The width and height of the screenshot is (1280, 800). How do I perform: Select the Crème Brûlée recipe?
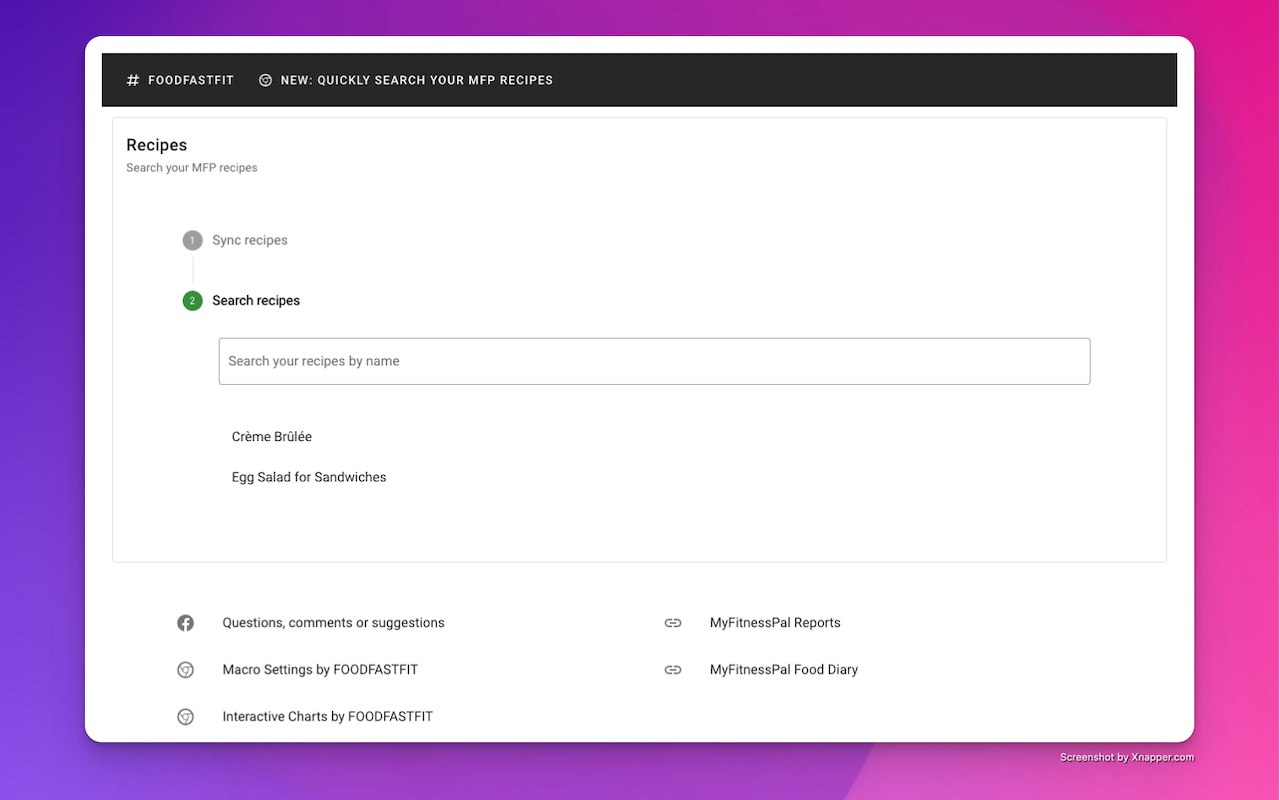click(272, 437)
